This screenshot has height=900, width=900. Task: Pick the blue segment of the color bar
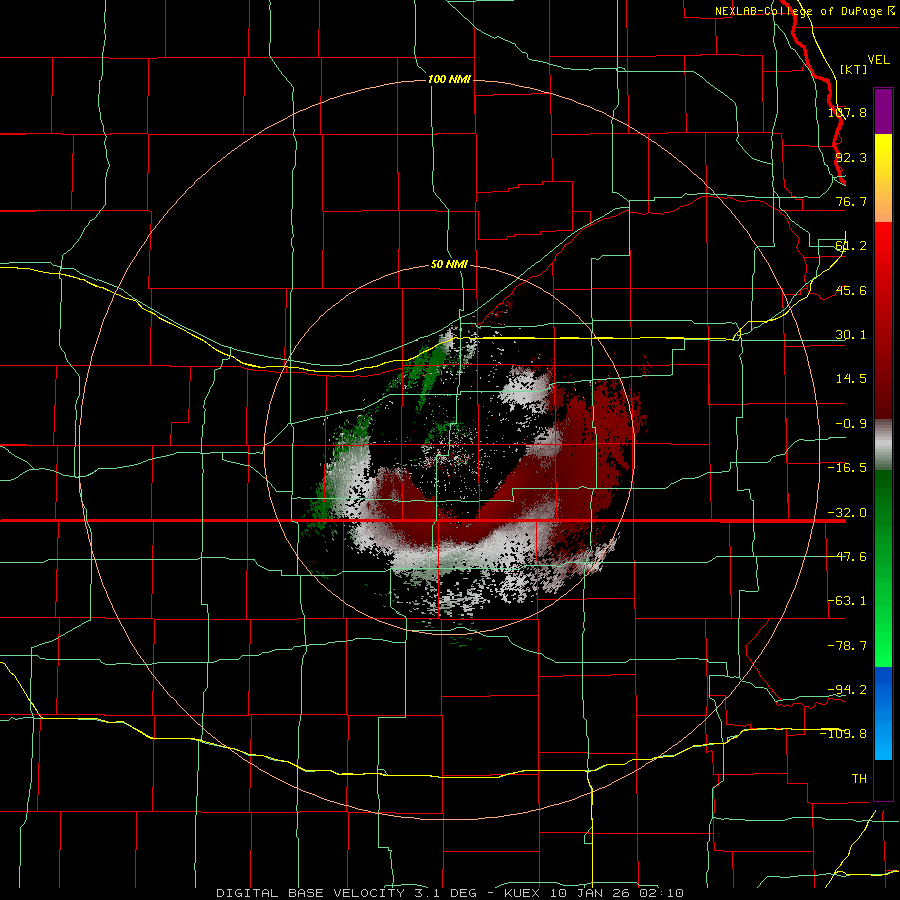883,713
